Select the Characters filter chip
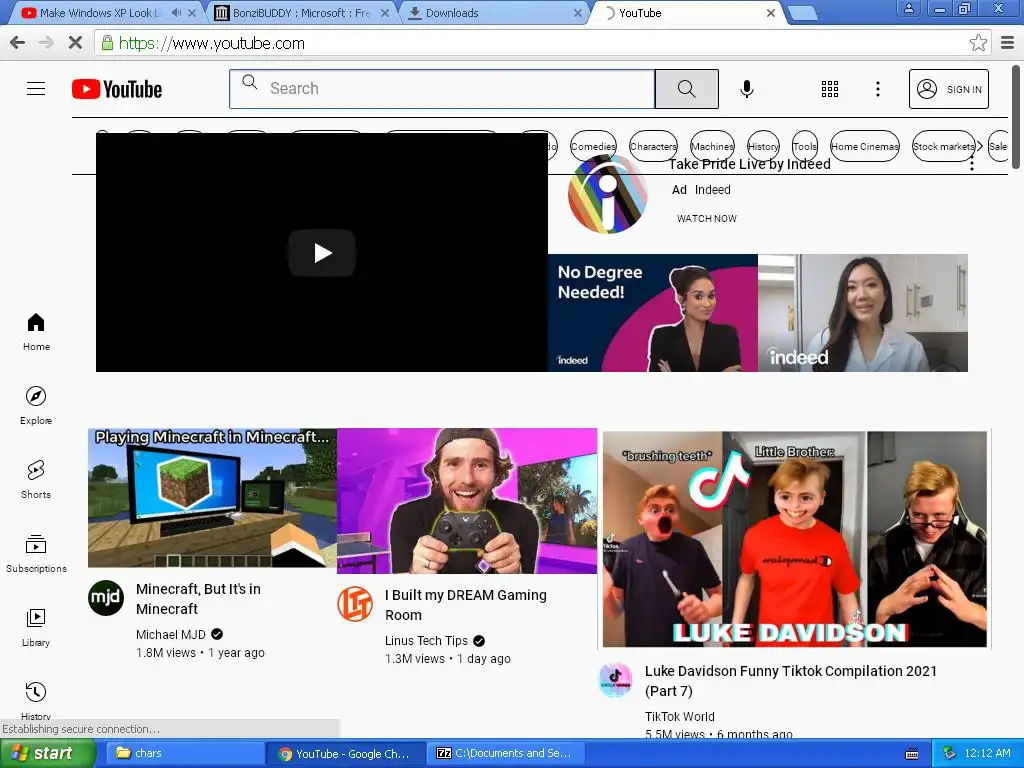 pos(653,146)
